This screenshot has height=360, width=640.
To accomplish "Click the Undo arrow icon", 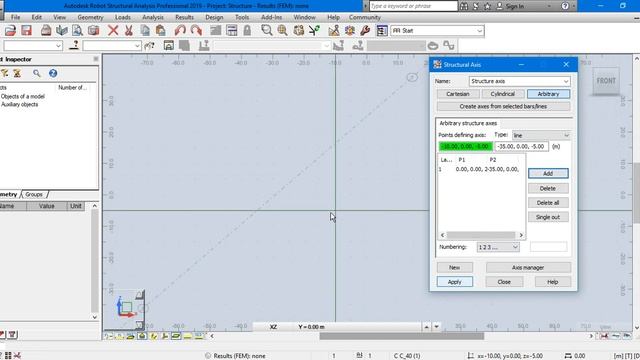I will click(180, 31).
